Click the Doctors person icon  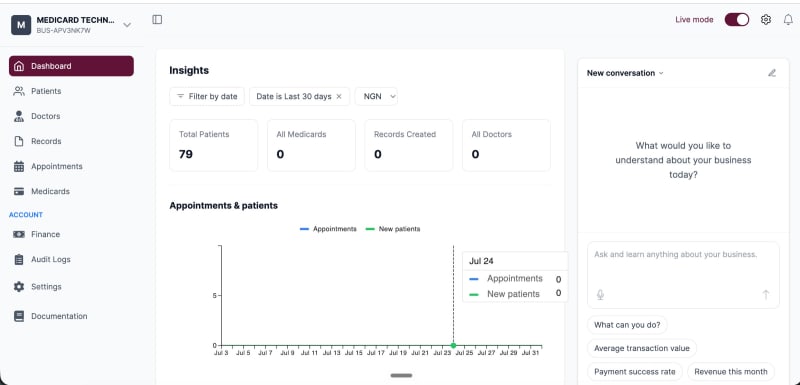tap(19, 116)
